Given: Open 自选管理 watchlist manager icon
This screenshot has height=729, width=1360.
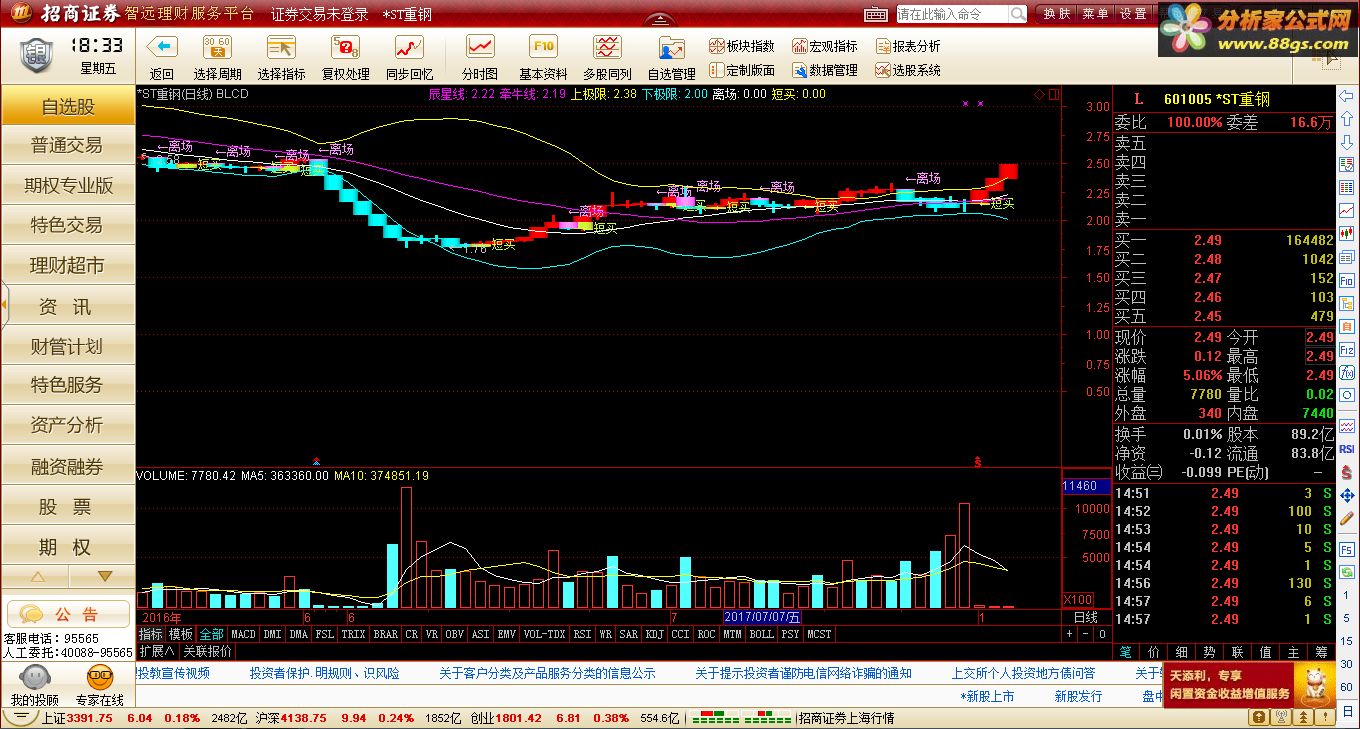Looking at the screenshot, I should 671,47.
